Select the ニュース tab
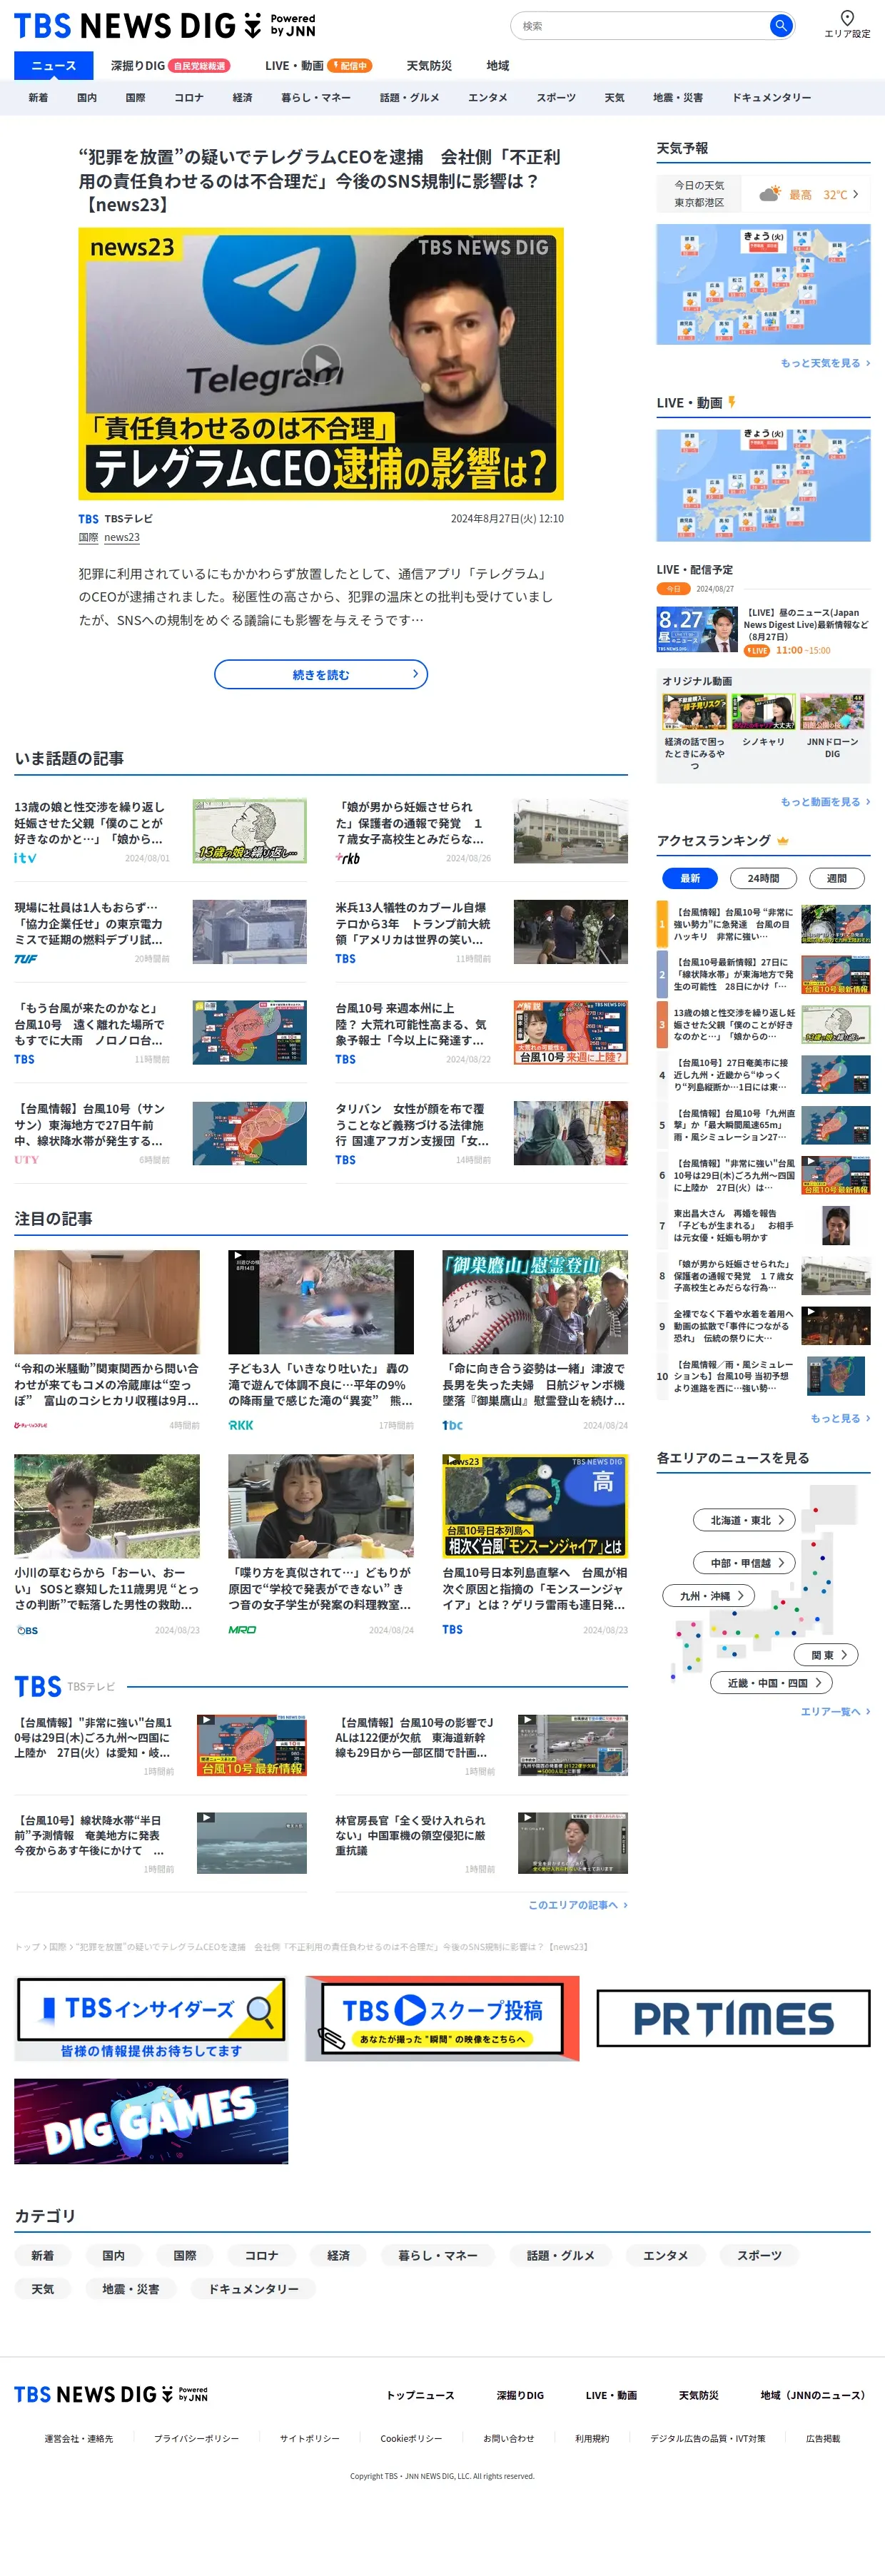 coord(53,66)
